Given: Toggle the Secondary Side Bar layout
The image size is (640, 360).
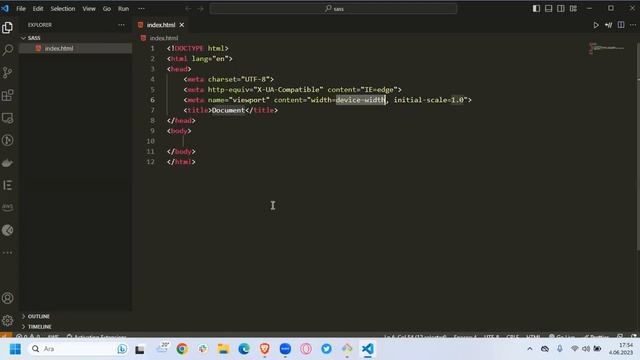Looking at the screenshot, I should [561, 8].
